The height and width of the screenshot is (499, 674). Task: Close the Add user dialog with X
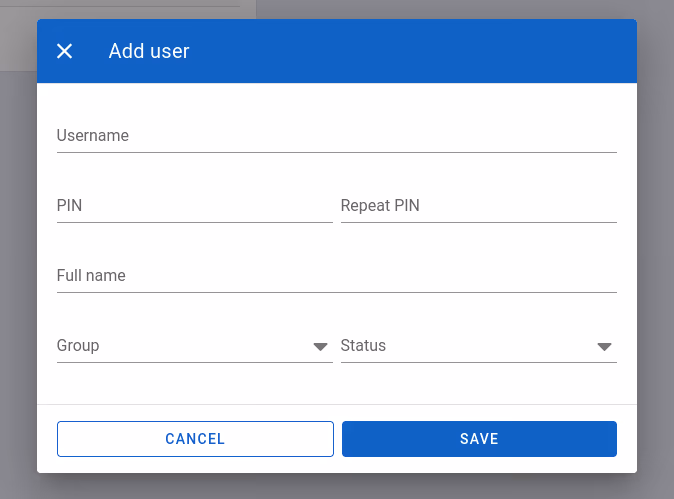[x=64, y=51]
